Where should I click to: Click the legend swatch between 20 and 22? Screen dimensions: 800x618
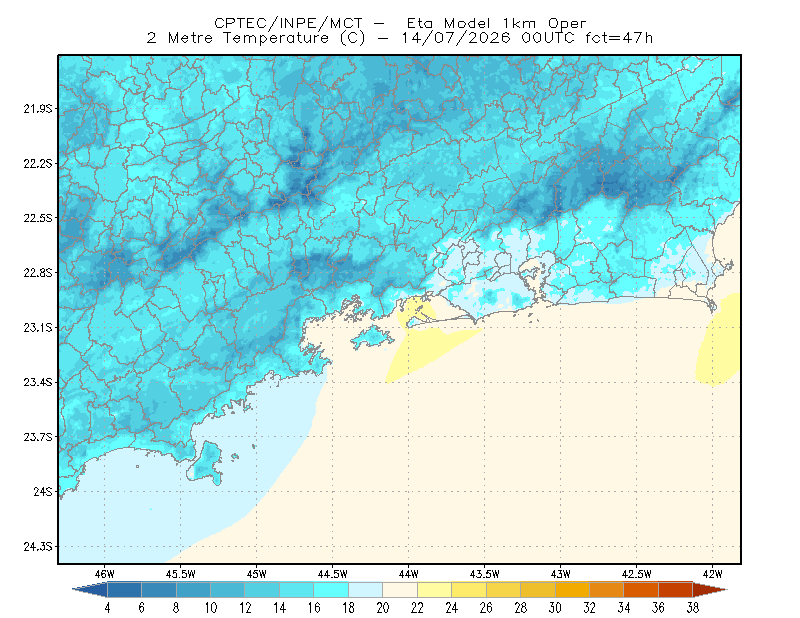tap(400, 590)
